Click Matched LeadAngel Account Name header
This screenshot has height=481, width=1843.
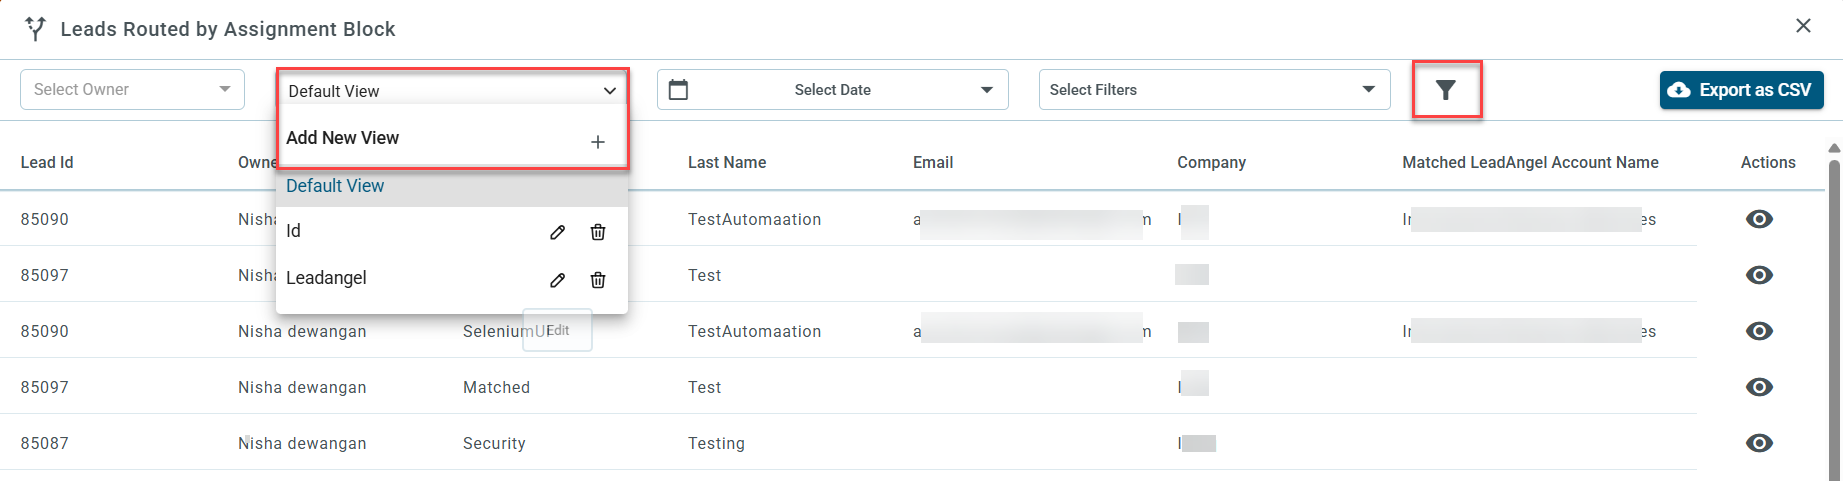pos(1530,162)
